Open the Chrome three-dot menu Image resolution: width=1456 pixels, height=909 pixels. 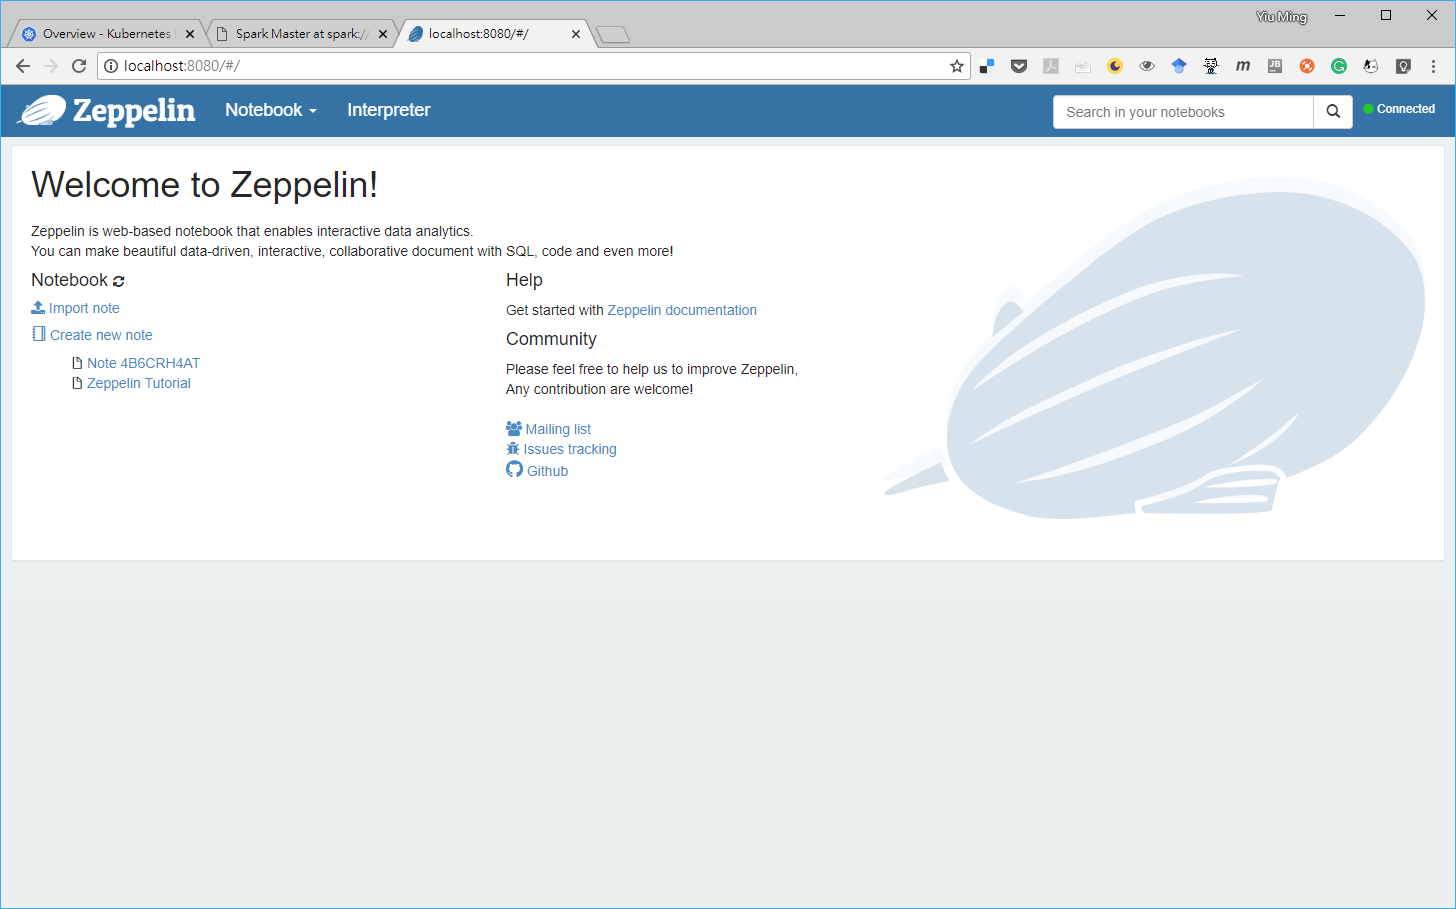(x=1434, y=66)
